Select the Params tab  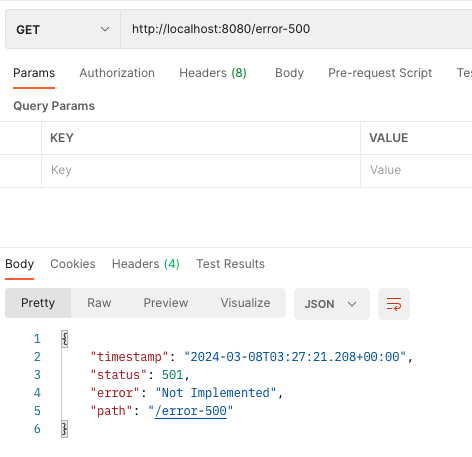(34, 73)
